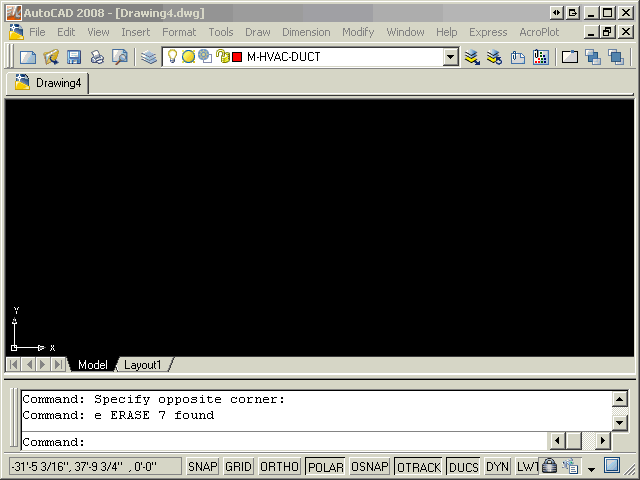Click the colored grid layer tool icon

point(540,57)
